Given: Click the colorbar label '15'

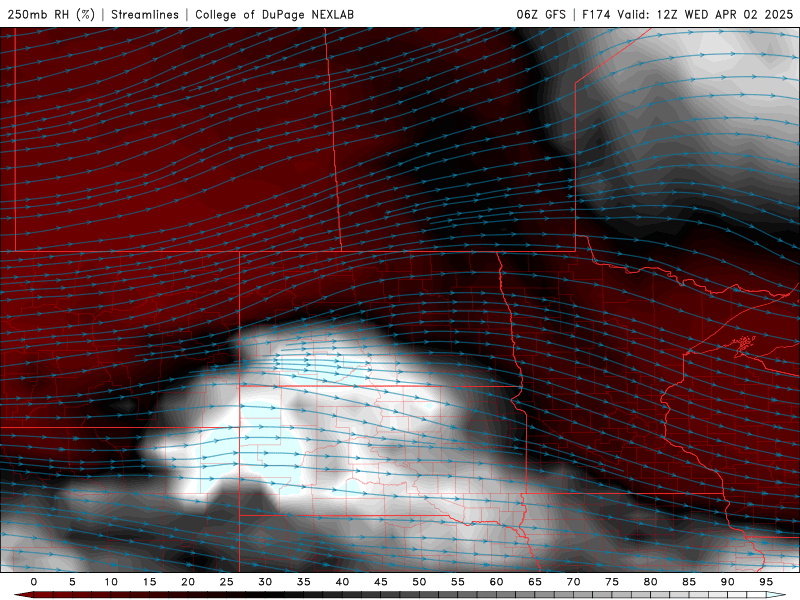Looking at the screenshot, I should [x=149, y=582].
